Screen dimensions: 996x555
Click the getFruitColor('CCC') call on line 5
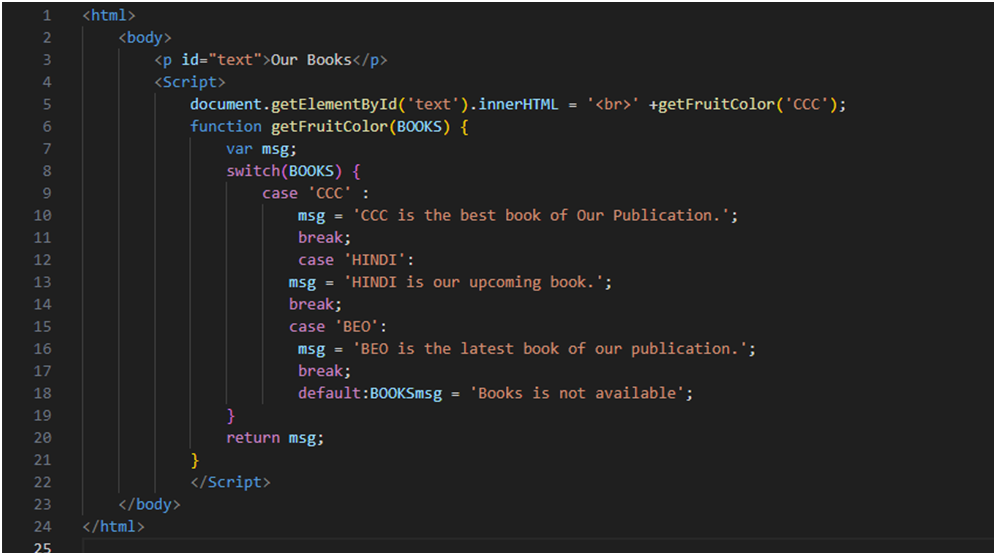point(748,104)
